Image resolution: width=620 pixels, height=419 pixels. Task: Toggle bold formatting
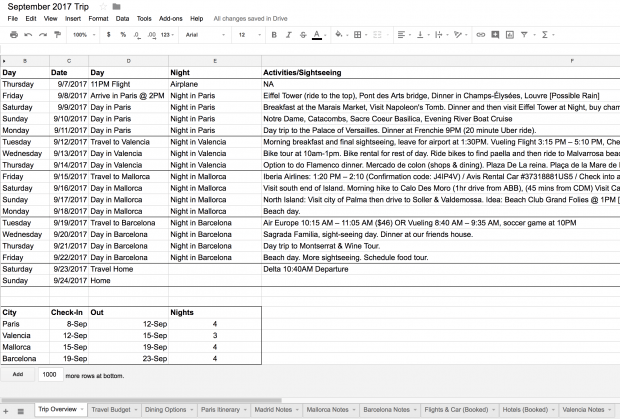point(271,34)
